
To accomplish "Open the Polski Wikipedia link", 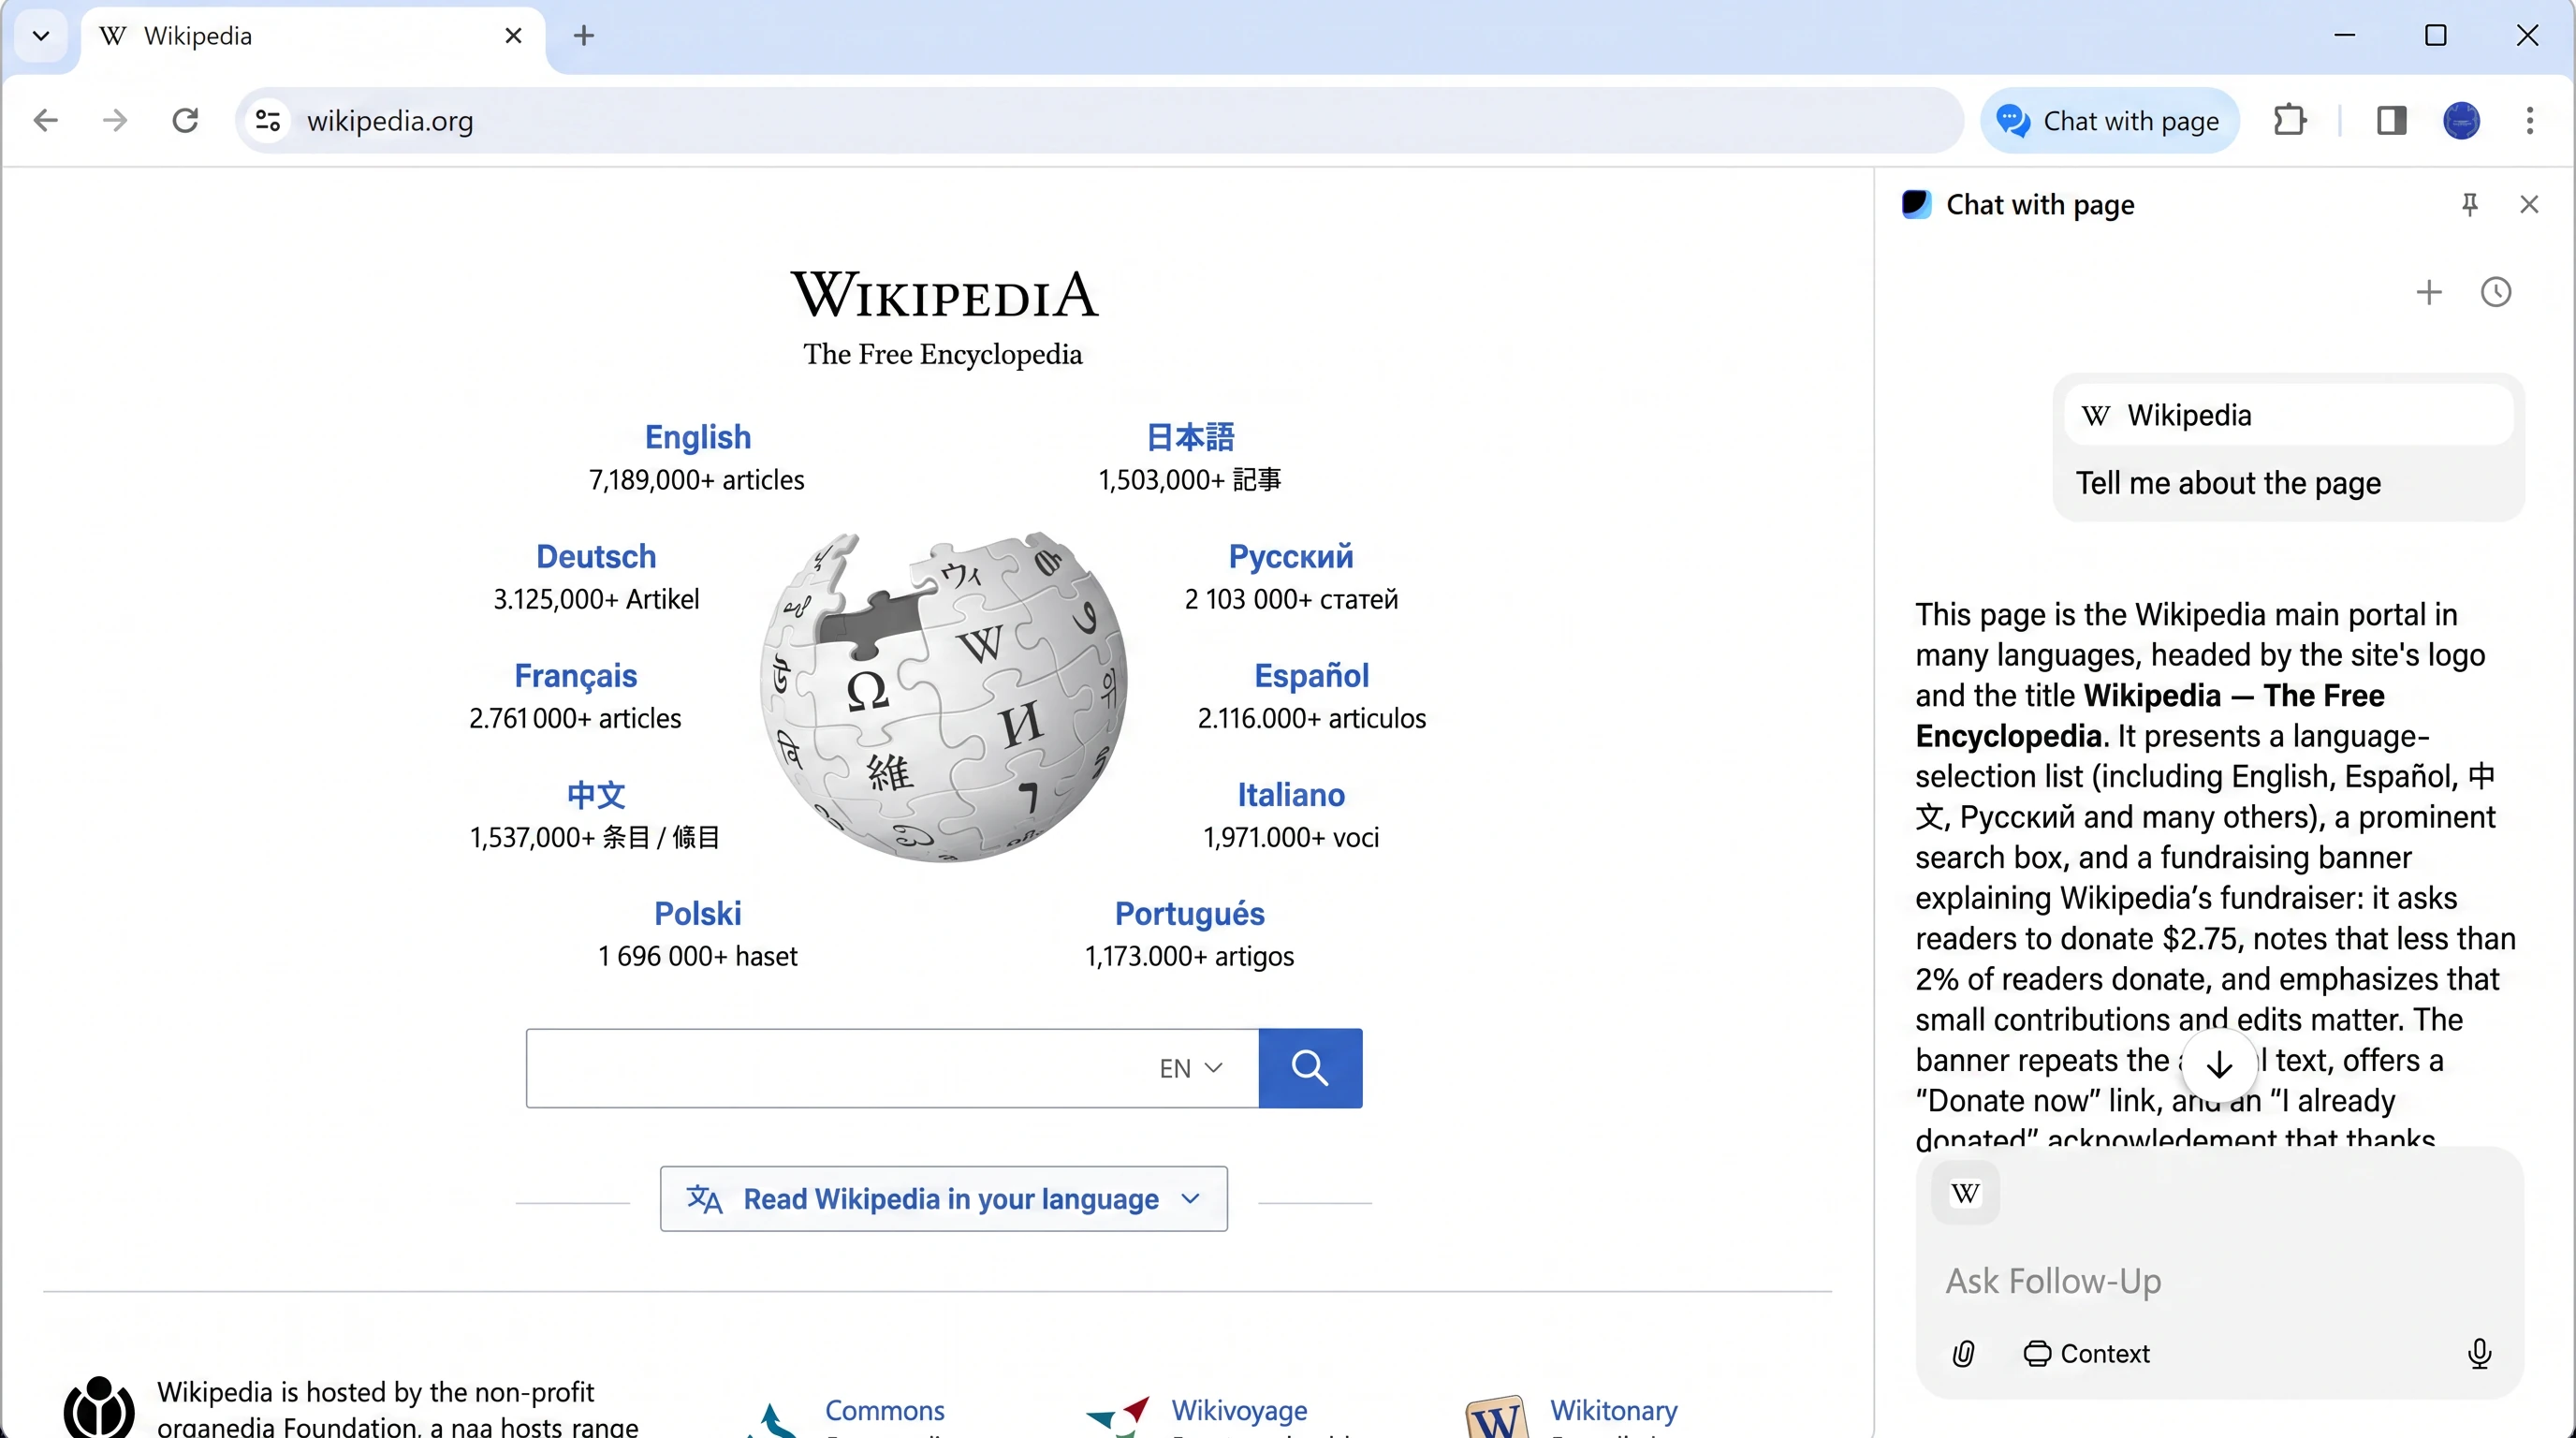I will (697, 914).
